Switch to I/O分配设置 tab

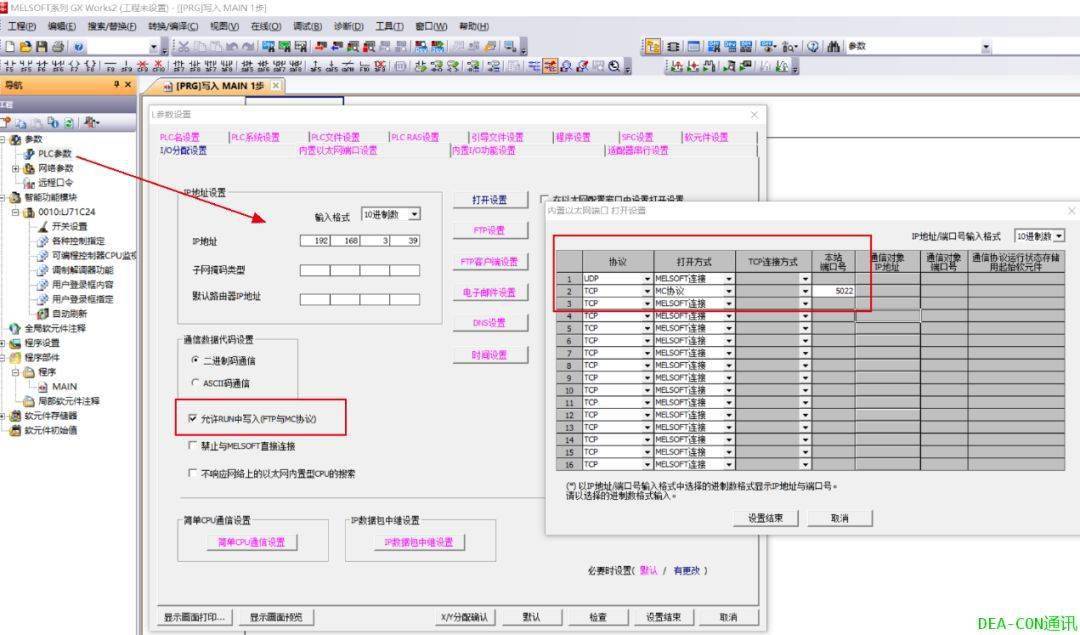[183, 150]
